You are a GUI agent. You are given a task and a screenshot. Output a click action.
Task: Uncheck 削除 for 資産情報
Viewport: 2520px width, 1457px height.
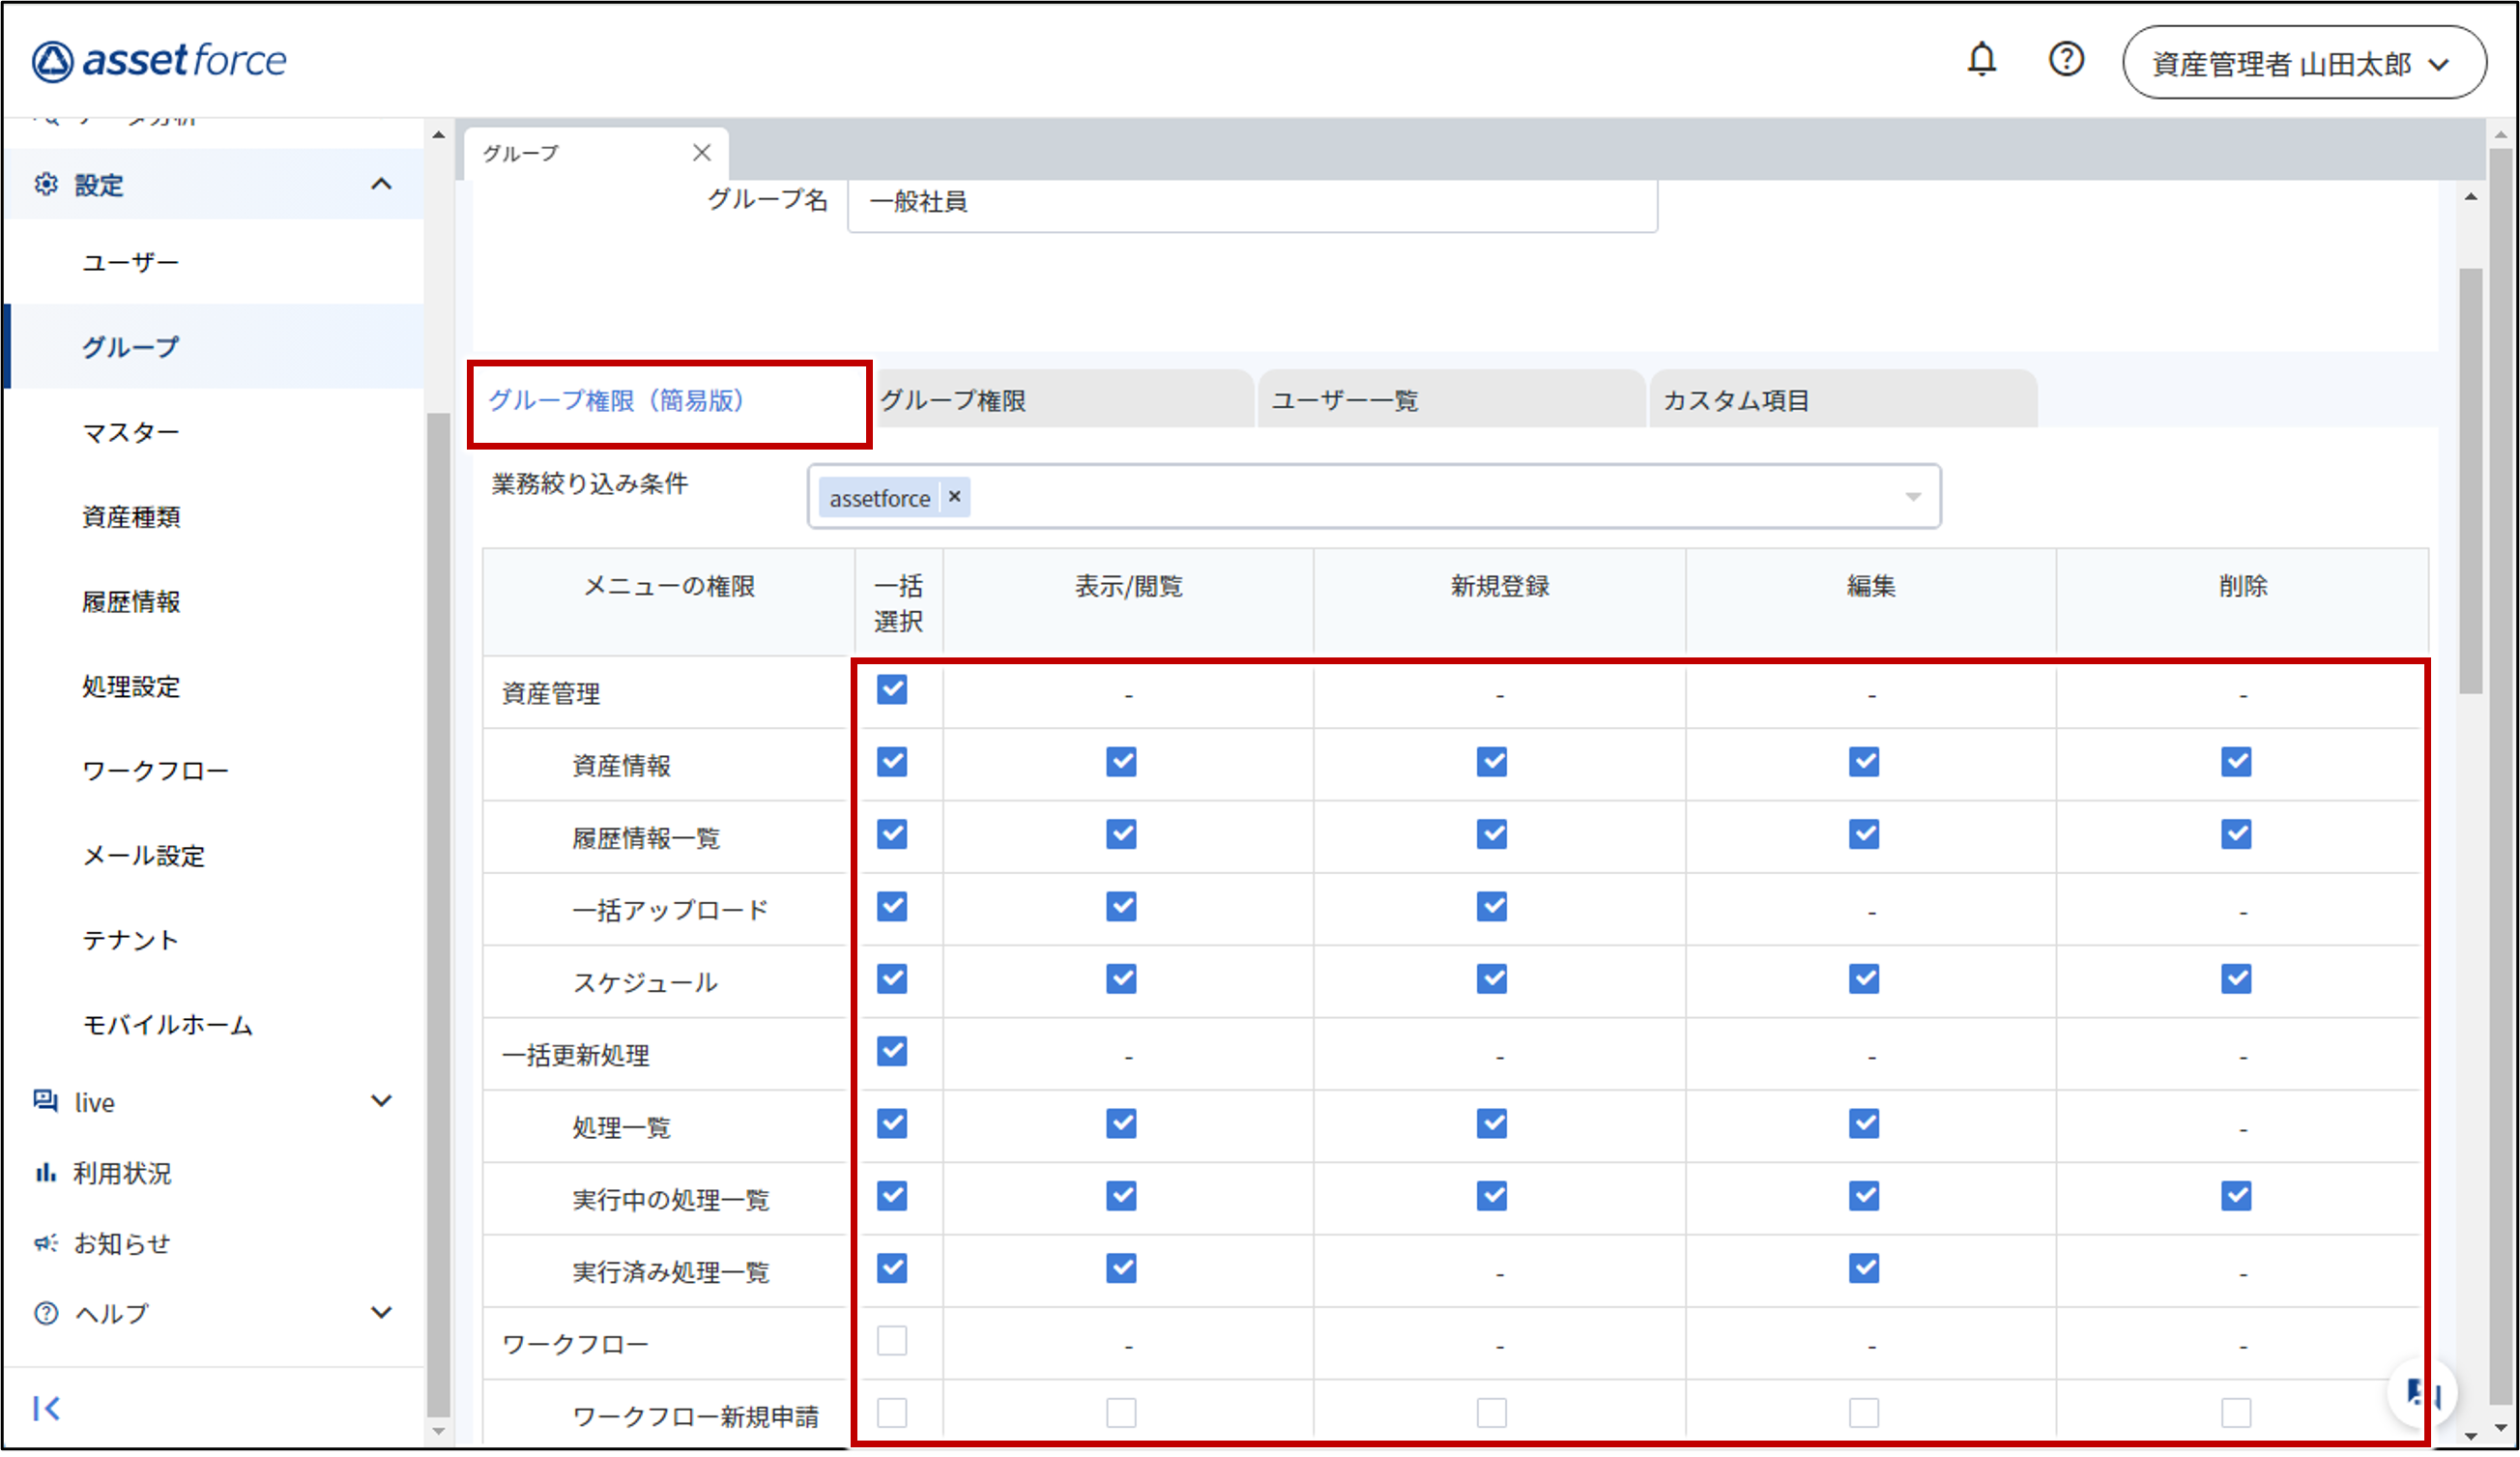point(2236,762)
